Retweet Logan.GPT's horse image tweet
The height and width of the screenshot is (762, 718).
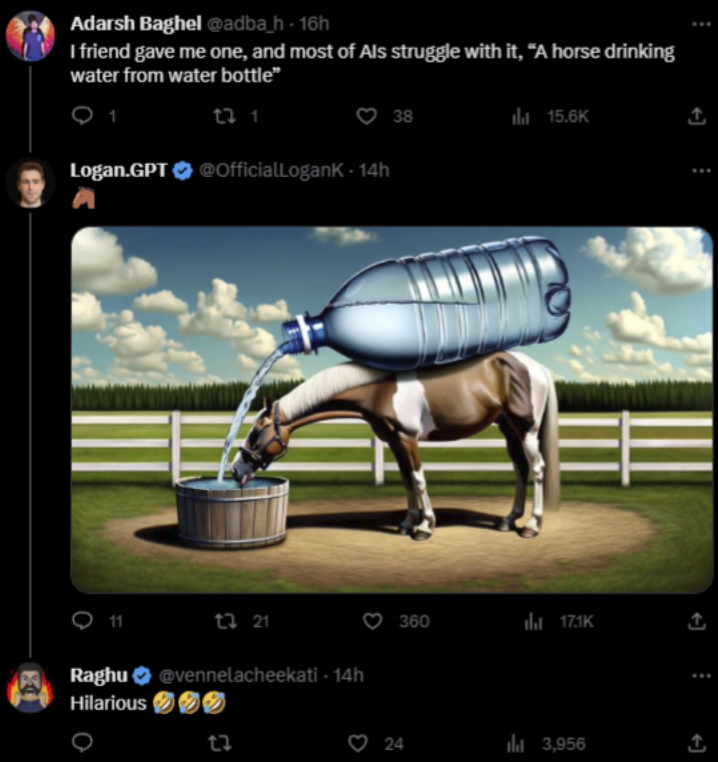[224, 621]
